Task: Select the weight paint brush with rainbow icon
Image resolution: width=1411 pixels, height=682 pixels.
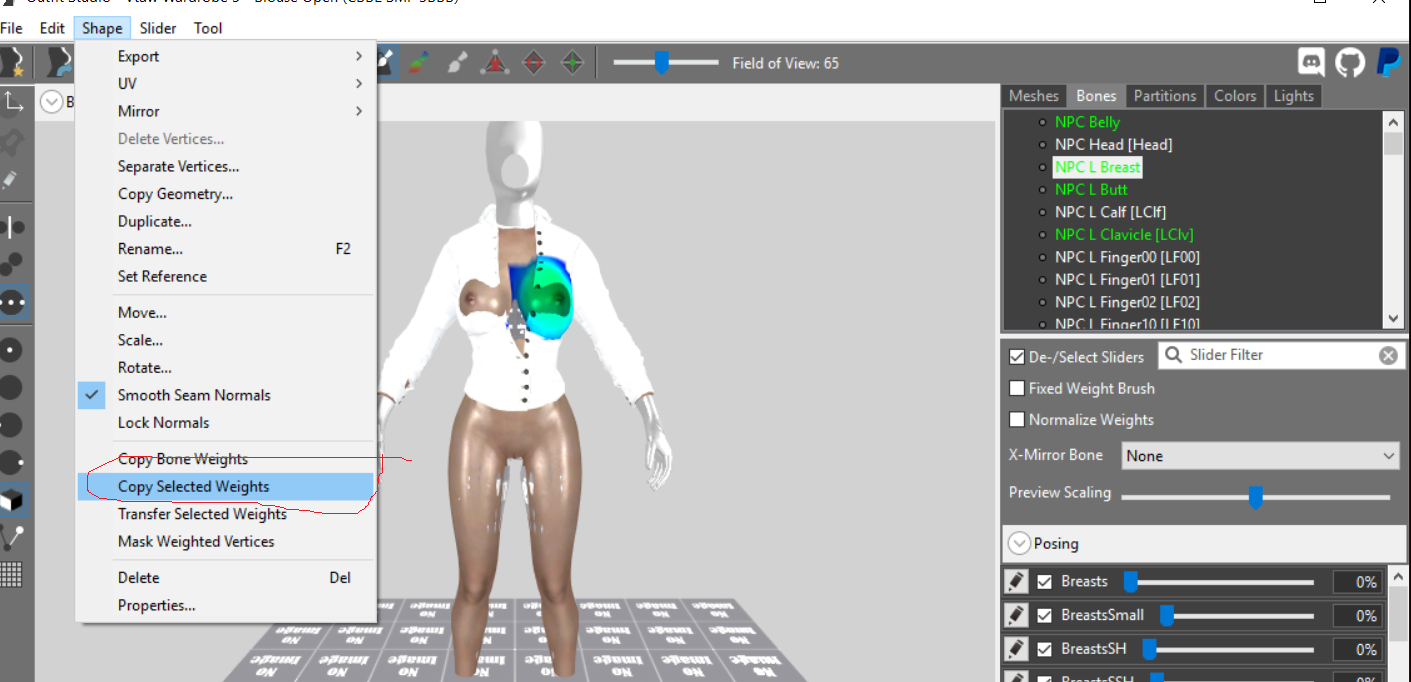Action: [419, 63]
